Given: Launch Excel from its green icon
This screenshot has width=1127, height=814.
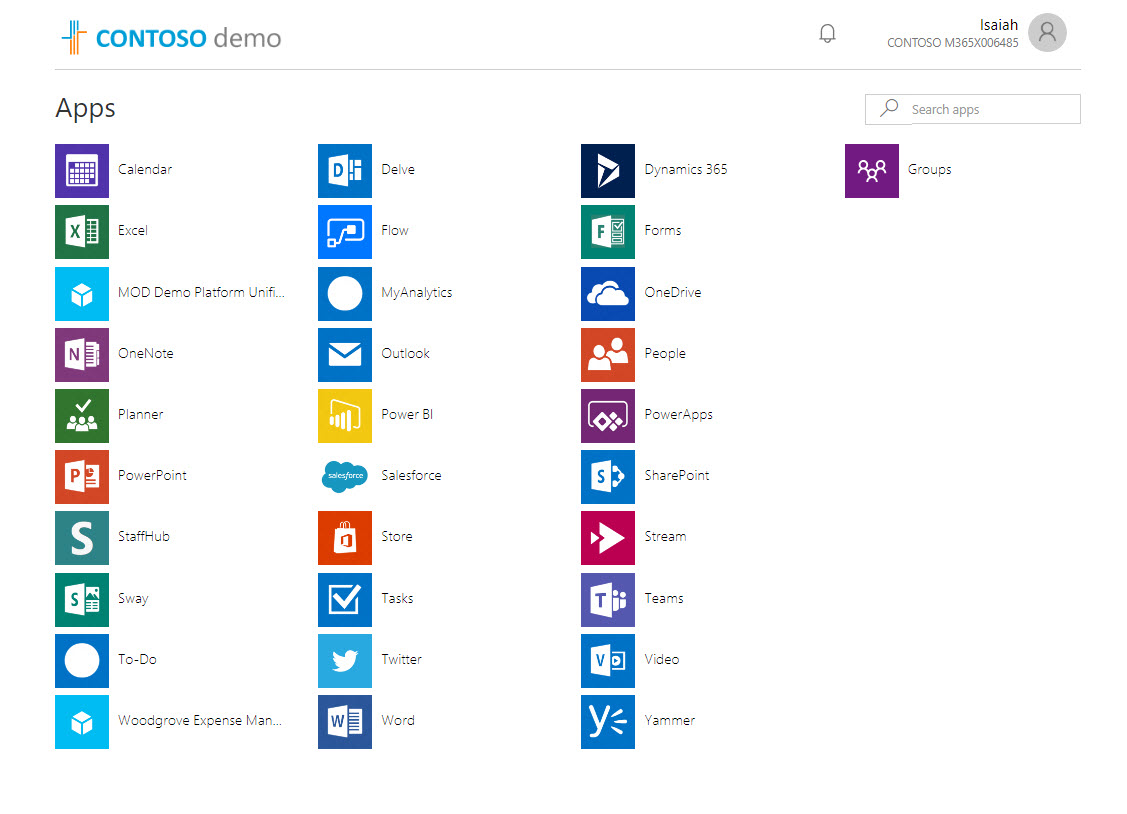Looking at the screenshot, I should [x=82, y=232].
